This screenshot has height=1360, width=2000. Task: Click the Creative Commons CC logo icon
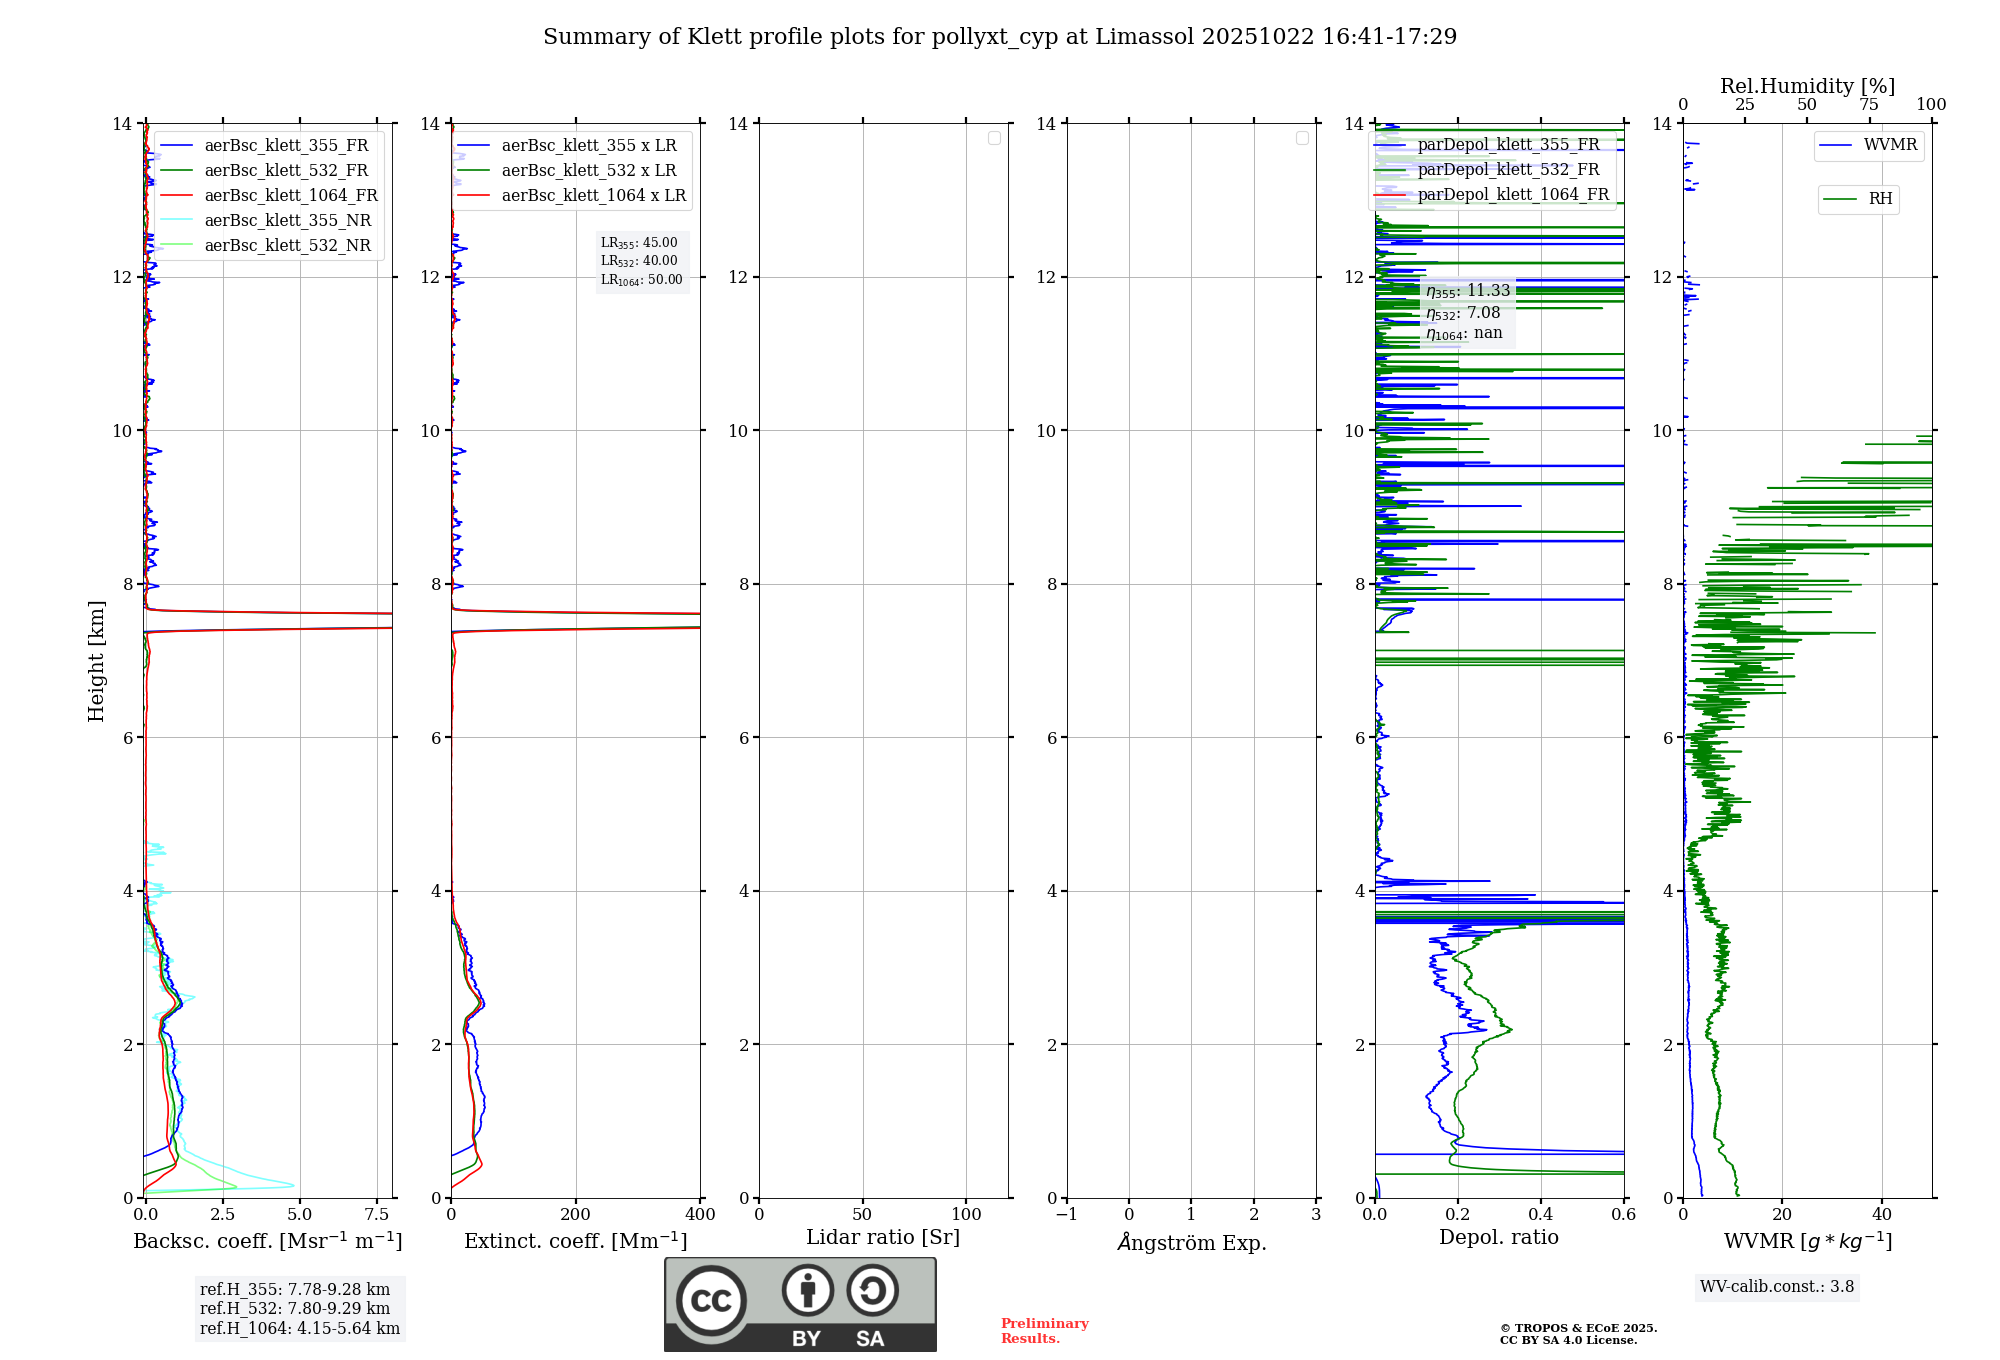click(x=711, y=1300)
